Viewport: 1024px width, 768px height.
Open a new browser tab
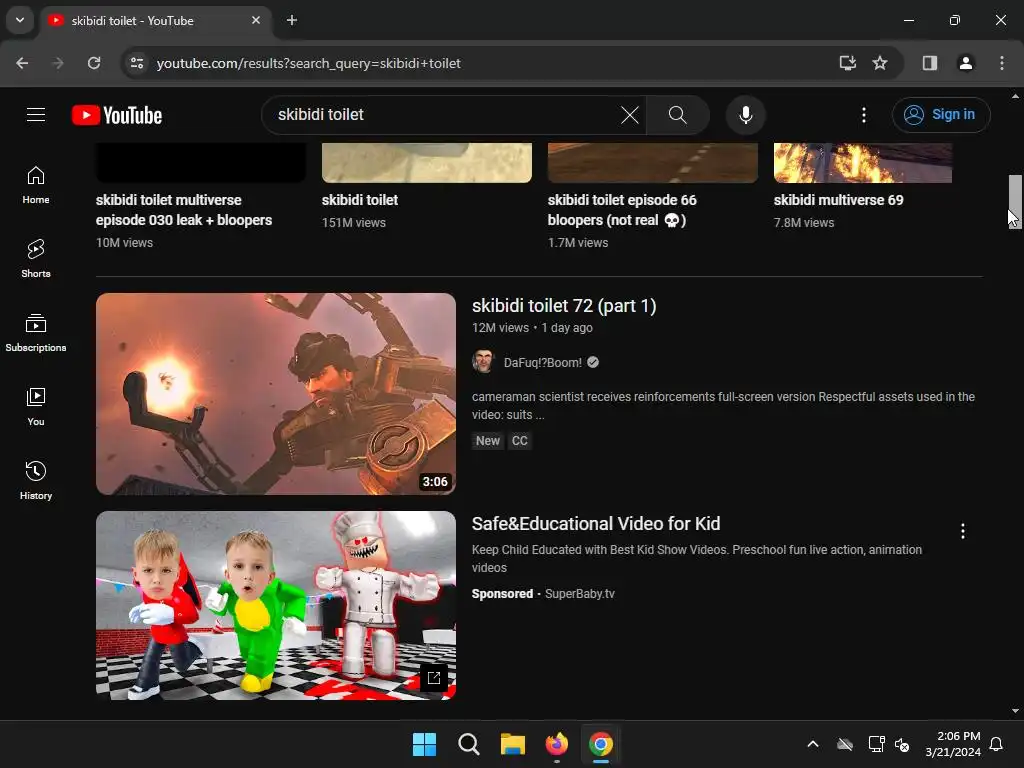(x=292, y=20)
